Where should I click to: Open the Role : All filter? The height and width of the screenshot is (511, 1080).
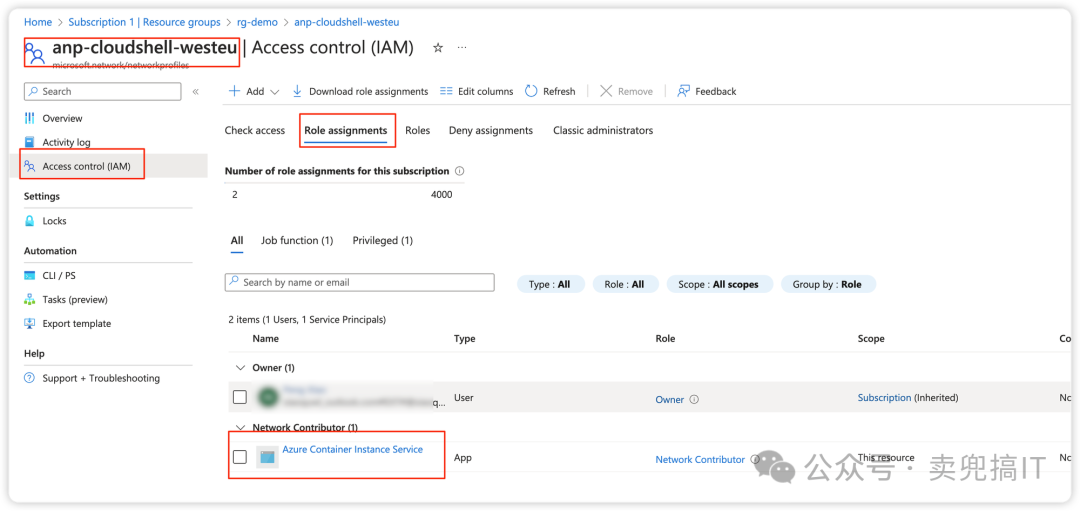coord(625,284)
